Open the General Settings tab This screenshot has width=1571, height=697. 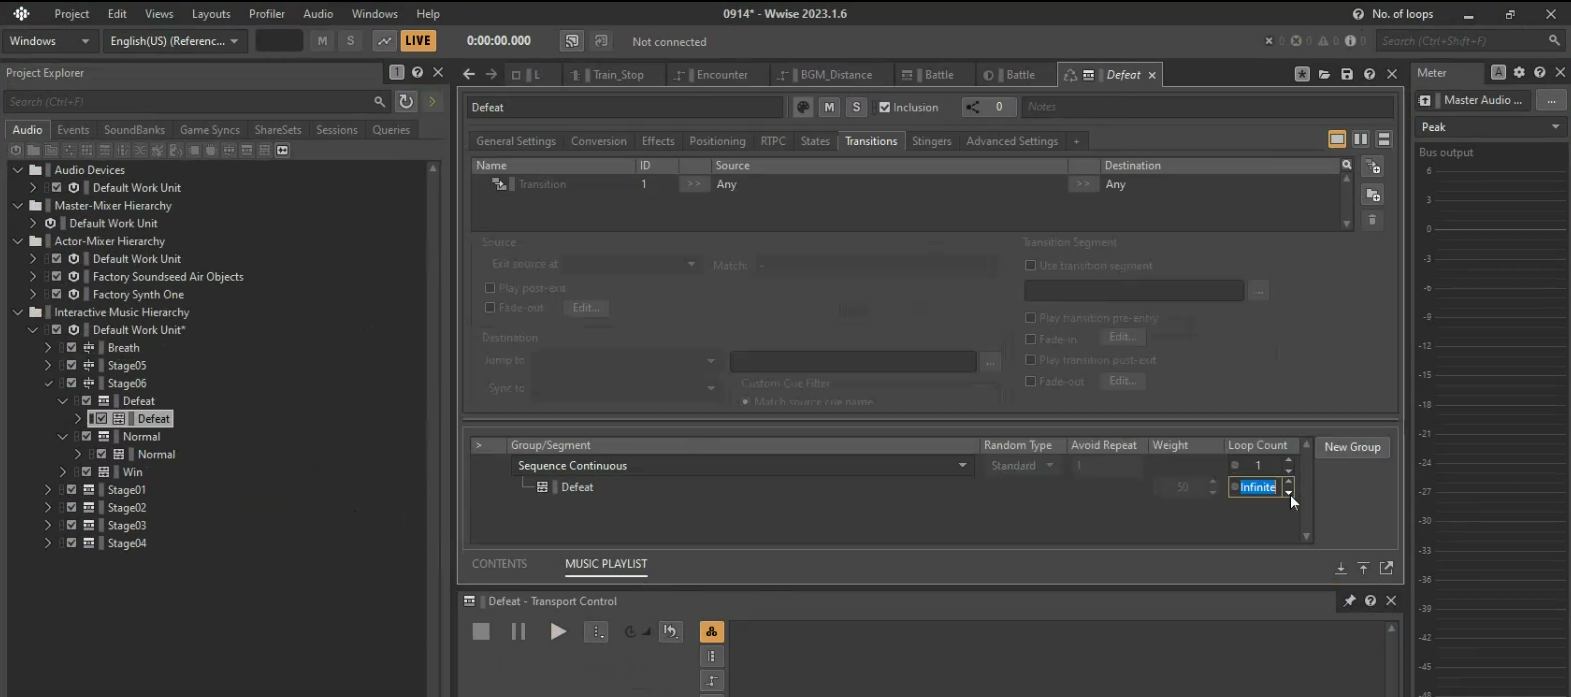coord(516,141)
